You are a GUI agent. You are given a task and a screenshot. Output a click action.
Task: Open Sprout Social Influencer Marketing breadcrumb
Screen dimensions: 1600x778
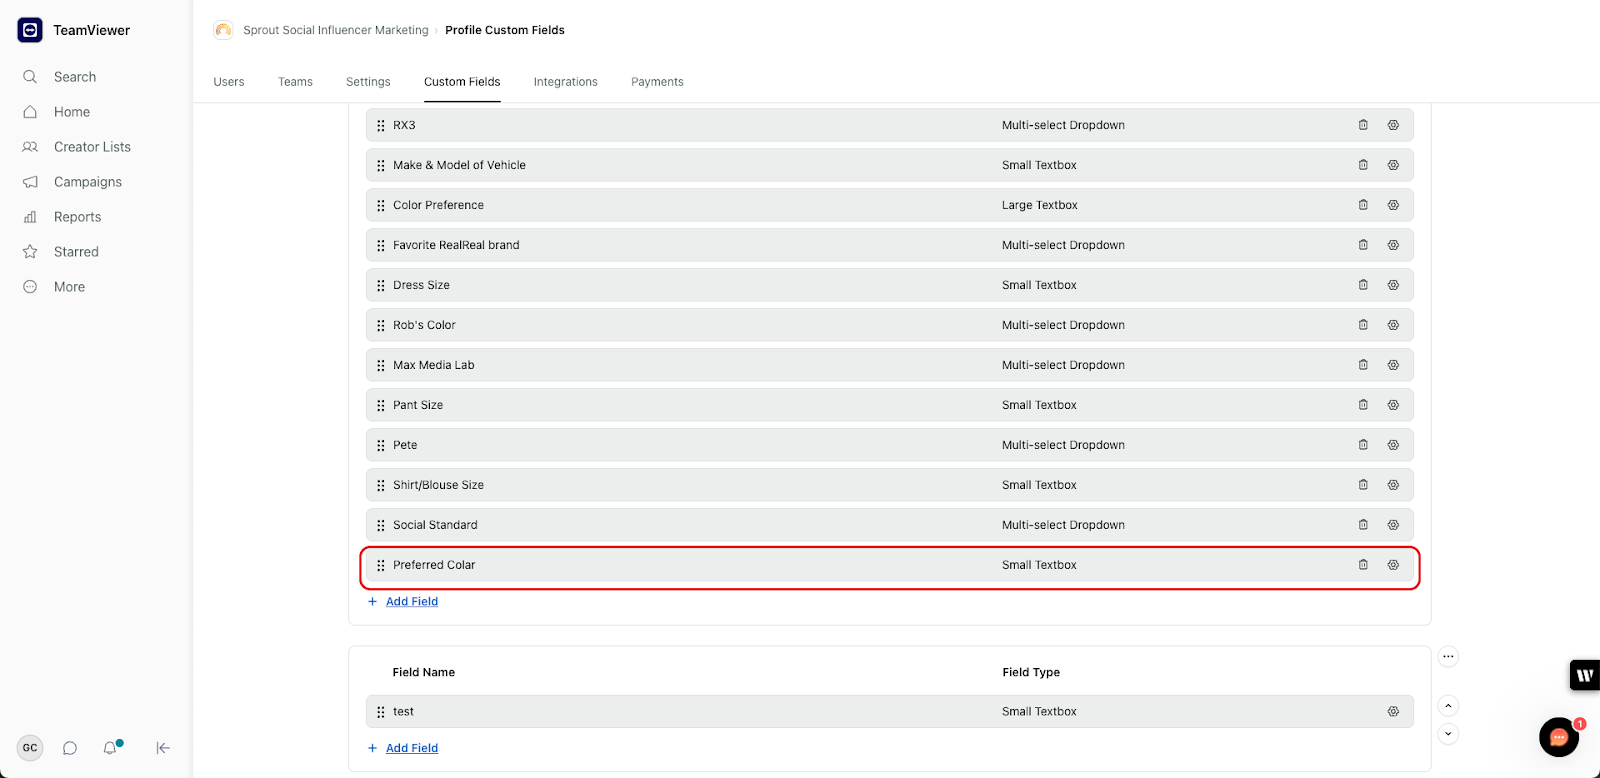335,30
